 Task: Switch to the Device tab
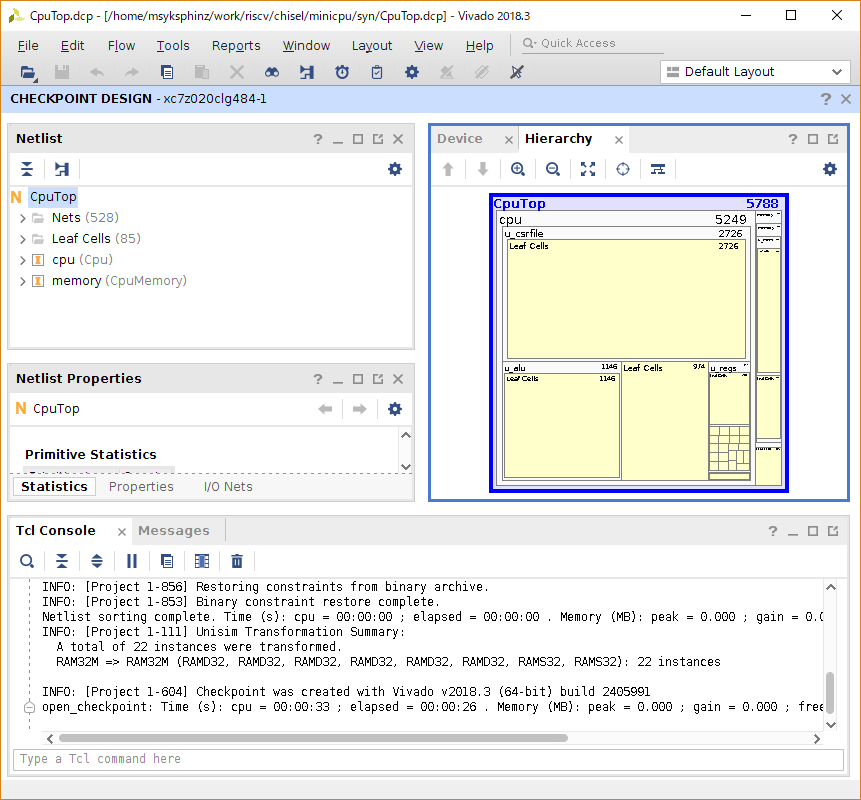[460, 139]
